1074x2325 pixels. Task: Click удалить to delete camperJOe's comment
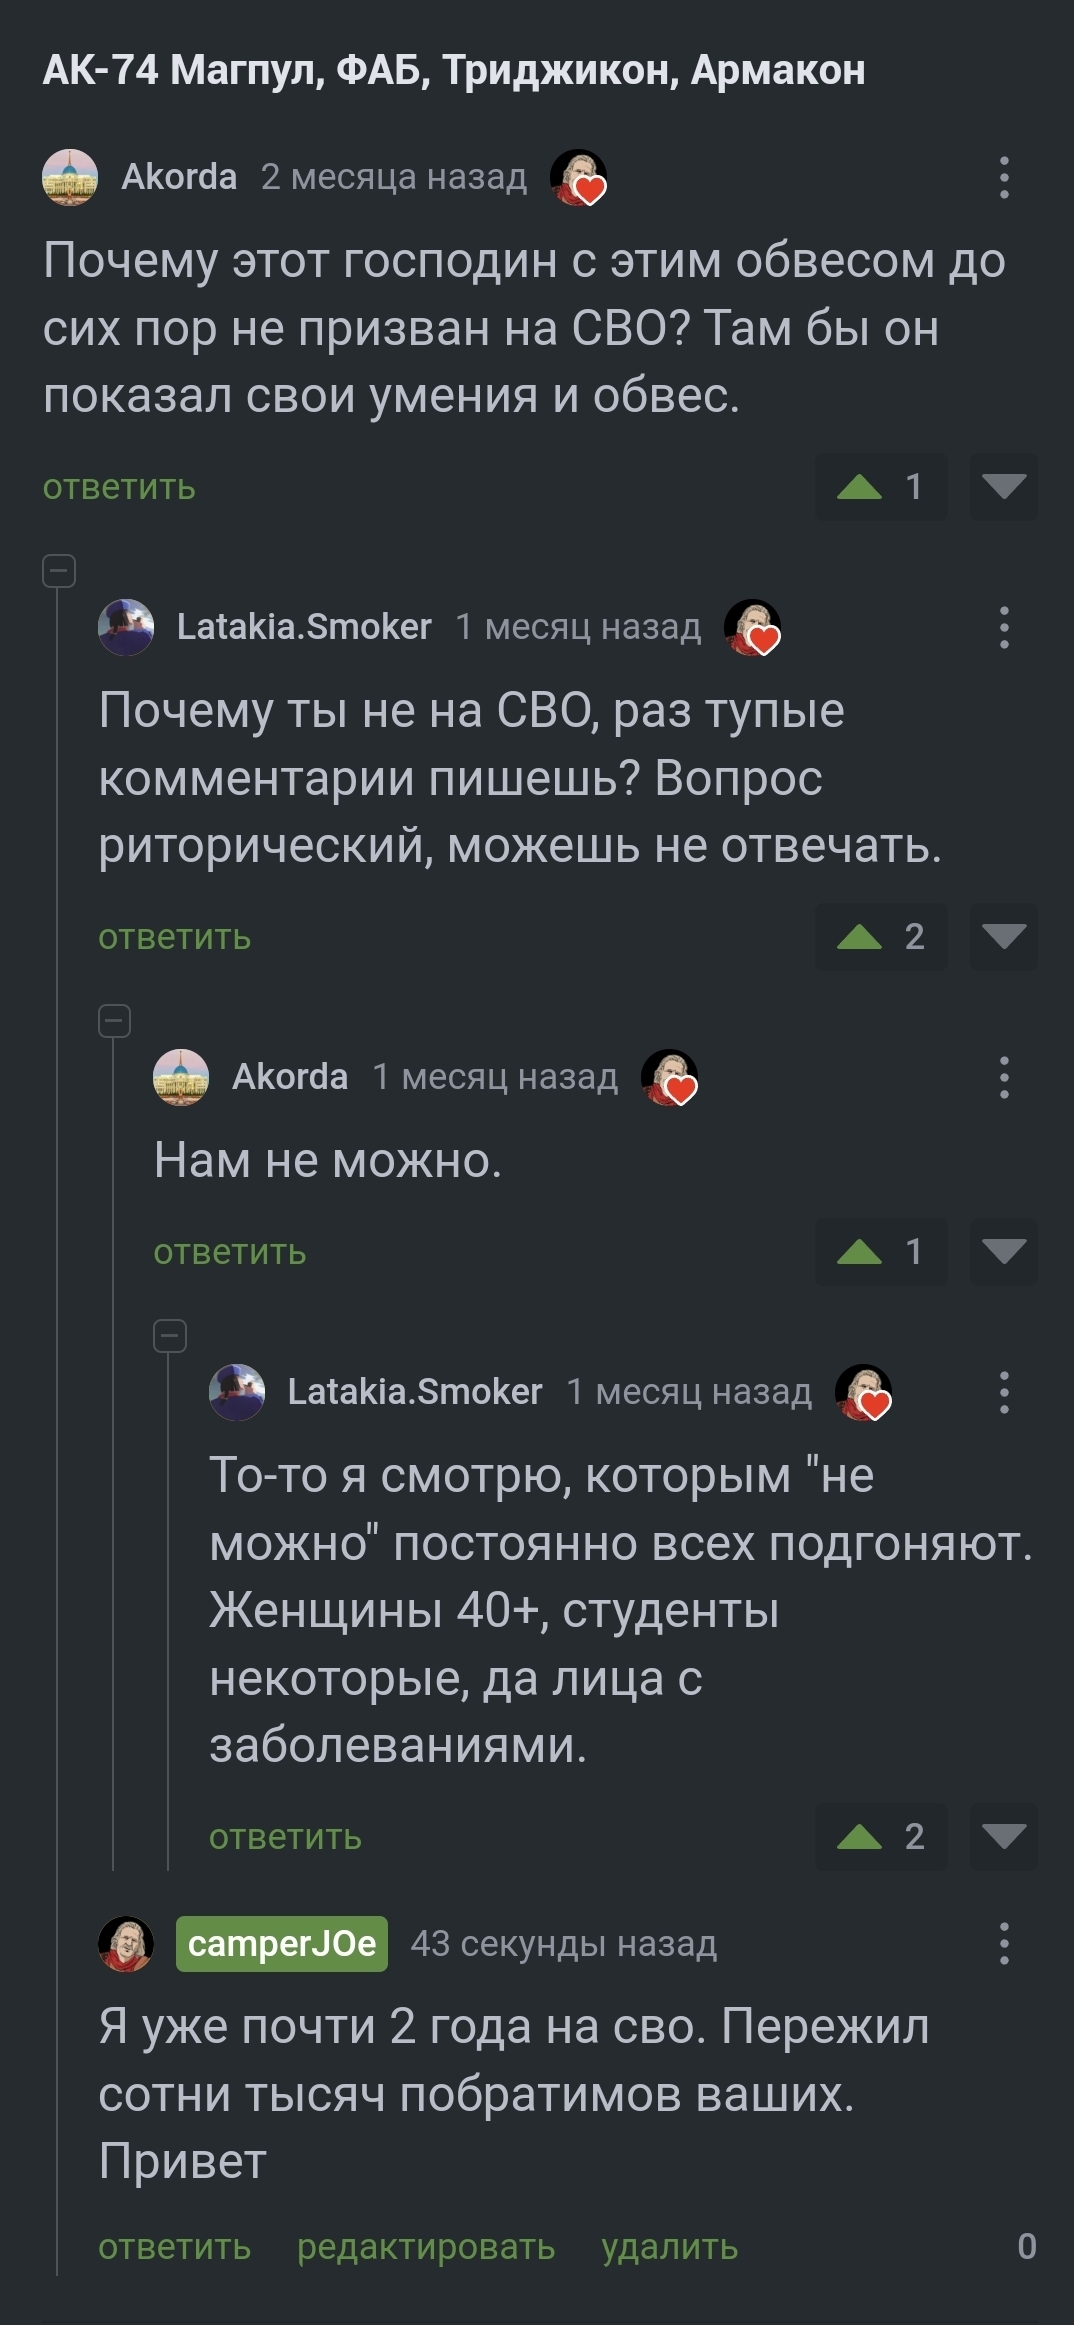point(670,2247)
